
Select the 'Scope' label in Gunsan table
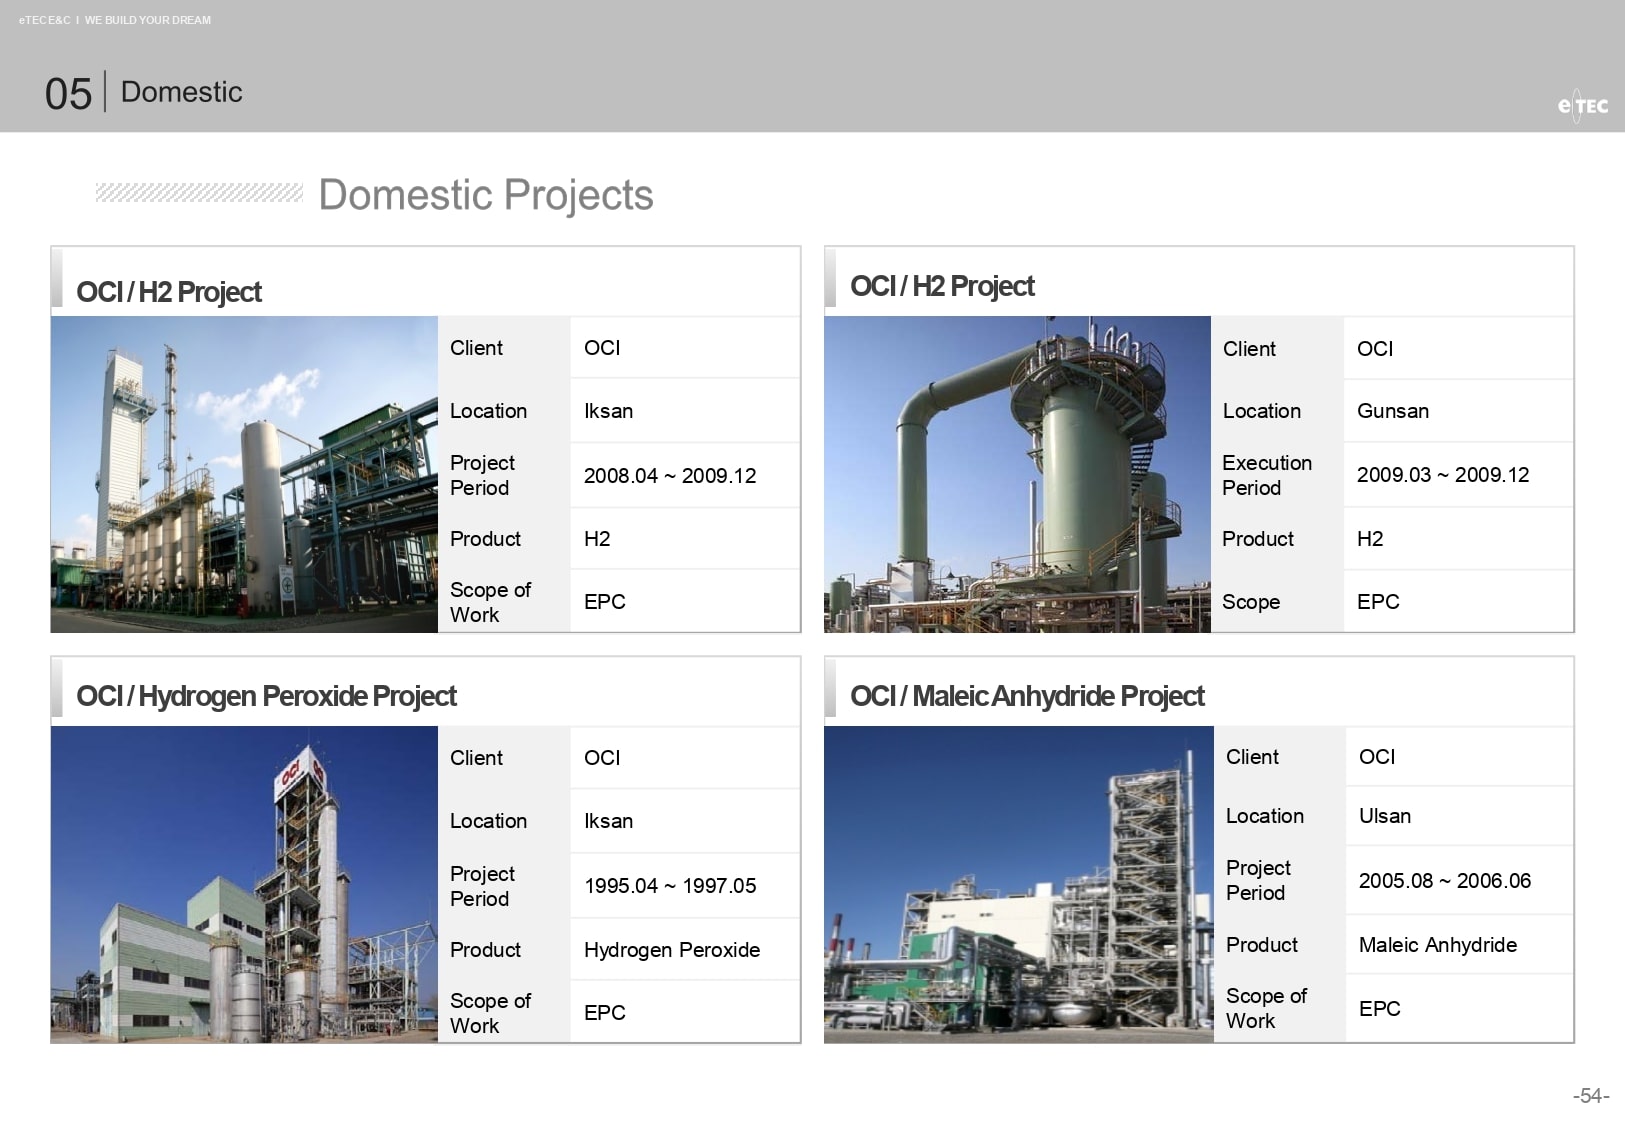tap(1251, 602)
